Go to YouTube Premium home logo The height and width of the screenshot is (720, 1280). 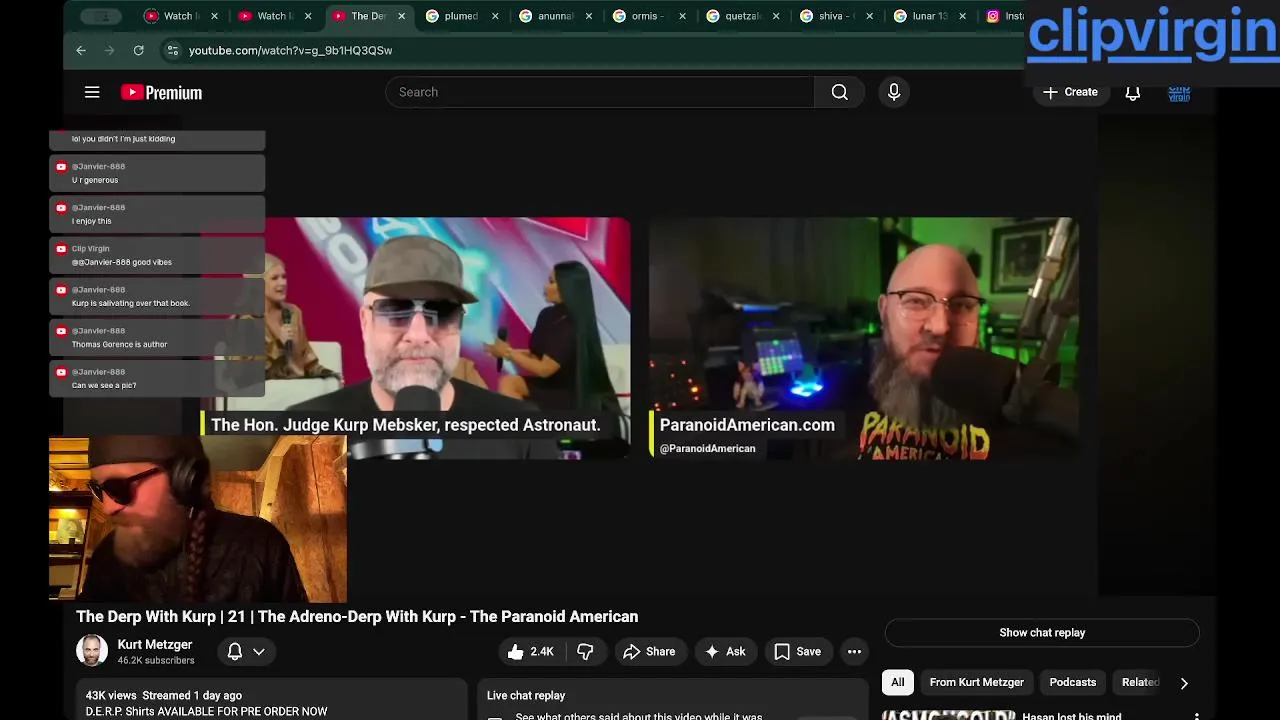(x=161, y=92)
